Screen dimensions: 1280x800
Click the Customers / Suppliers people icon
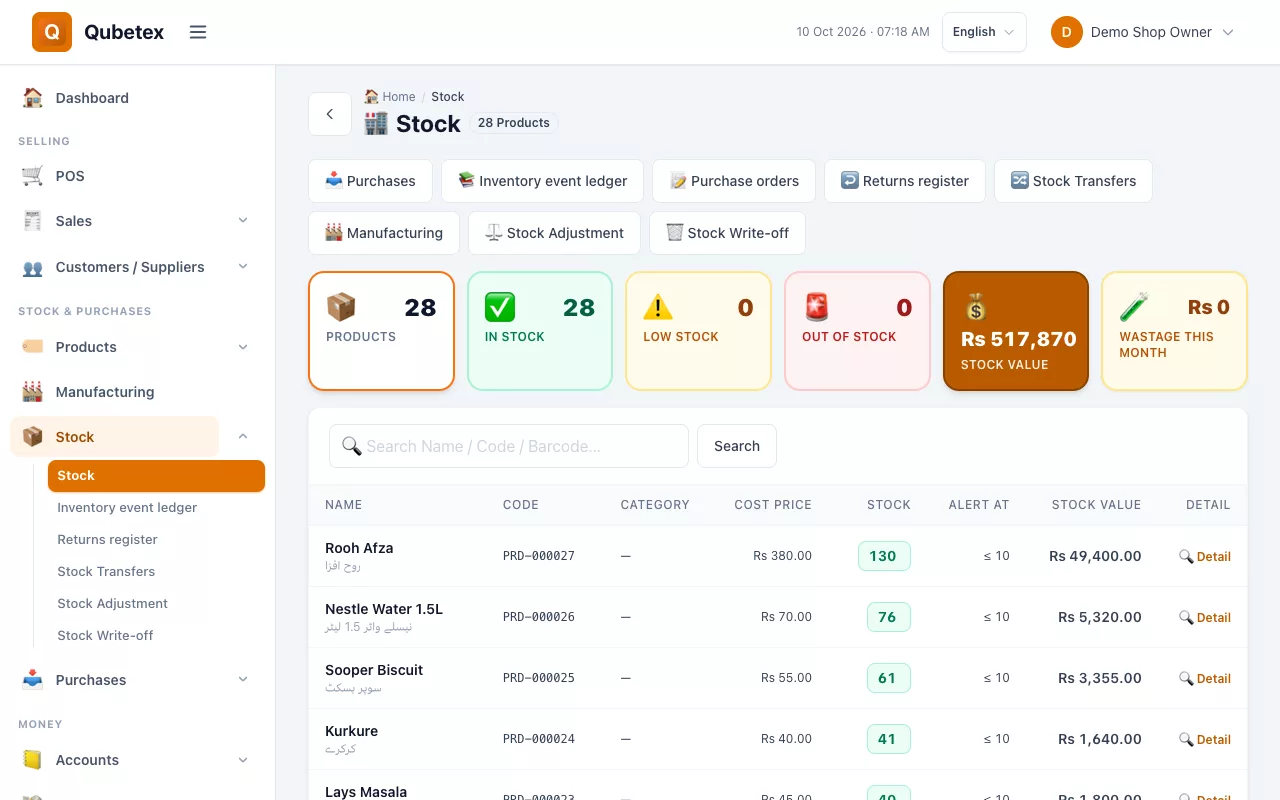(33, 267)
